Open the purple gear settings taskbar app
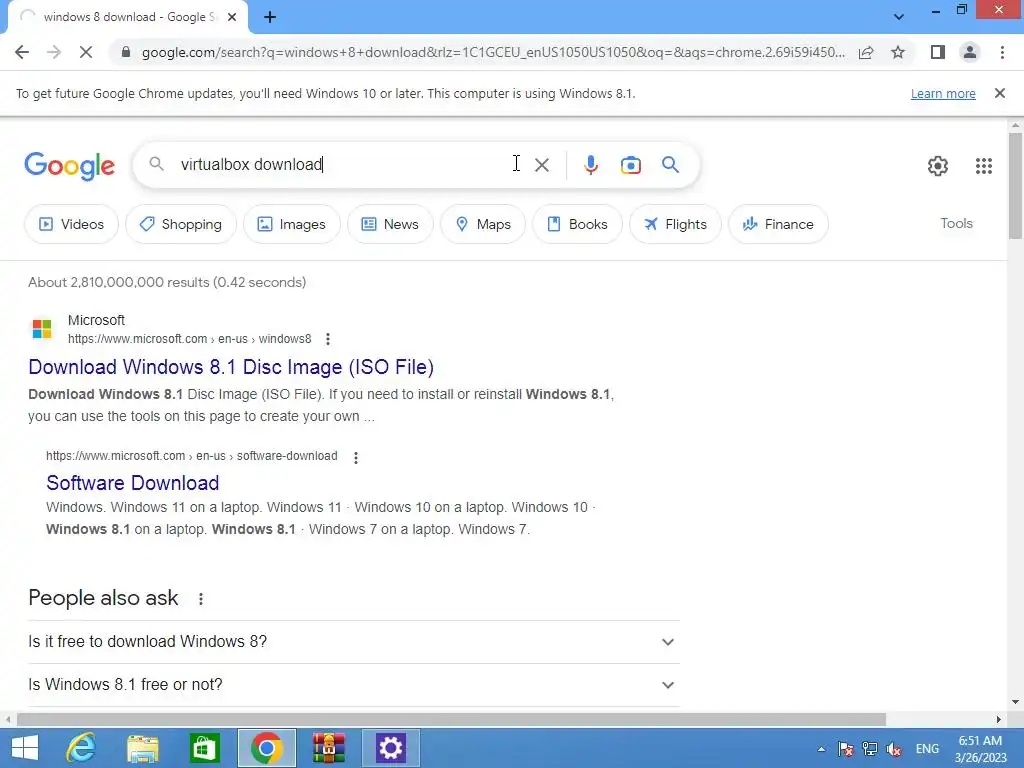Image resolution: width=1024 pixels, height=768 pixels. tap(391, 748)
